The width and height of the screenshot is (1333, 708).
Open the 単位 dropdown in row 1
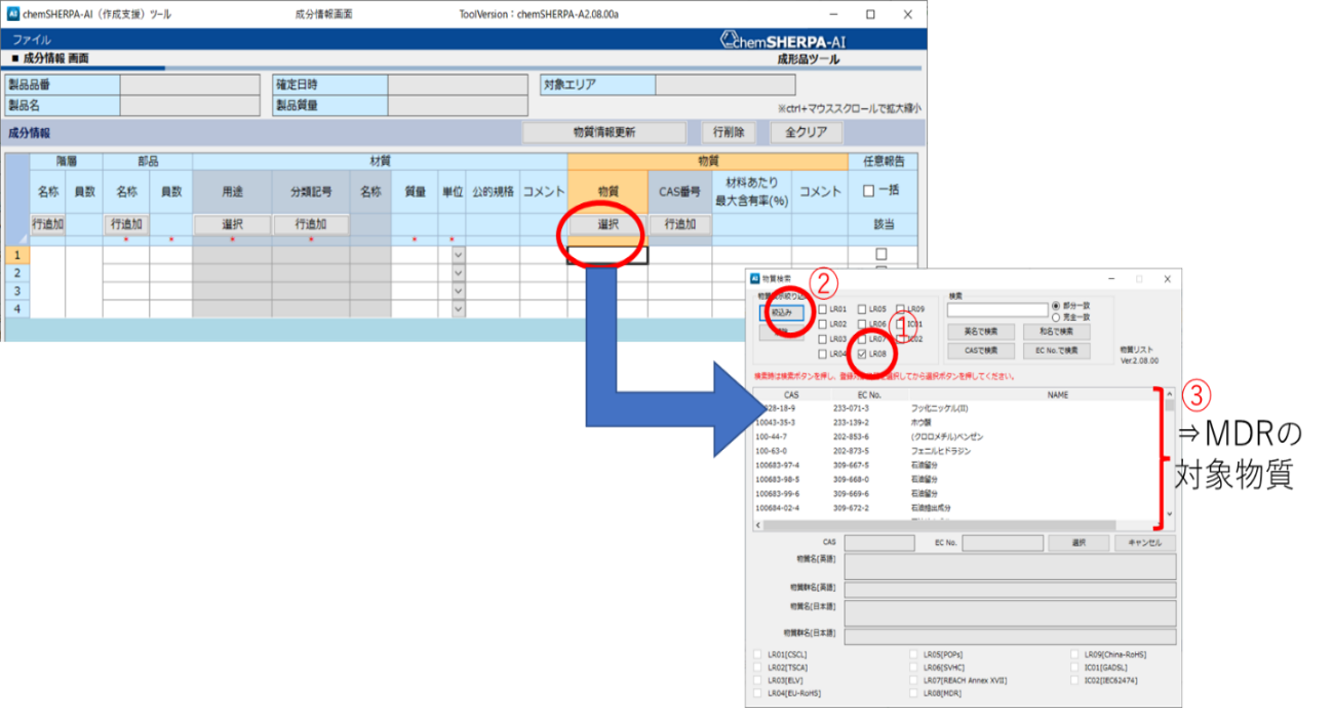(458, 255)
